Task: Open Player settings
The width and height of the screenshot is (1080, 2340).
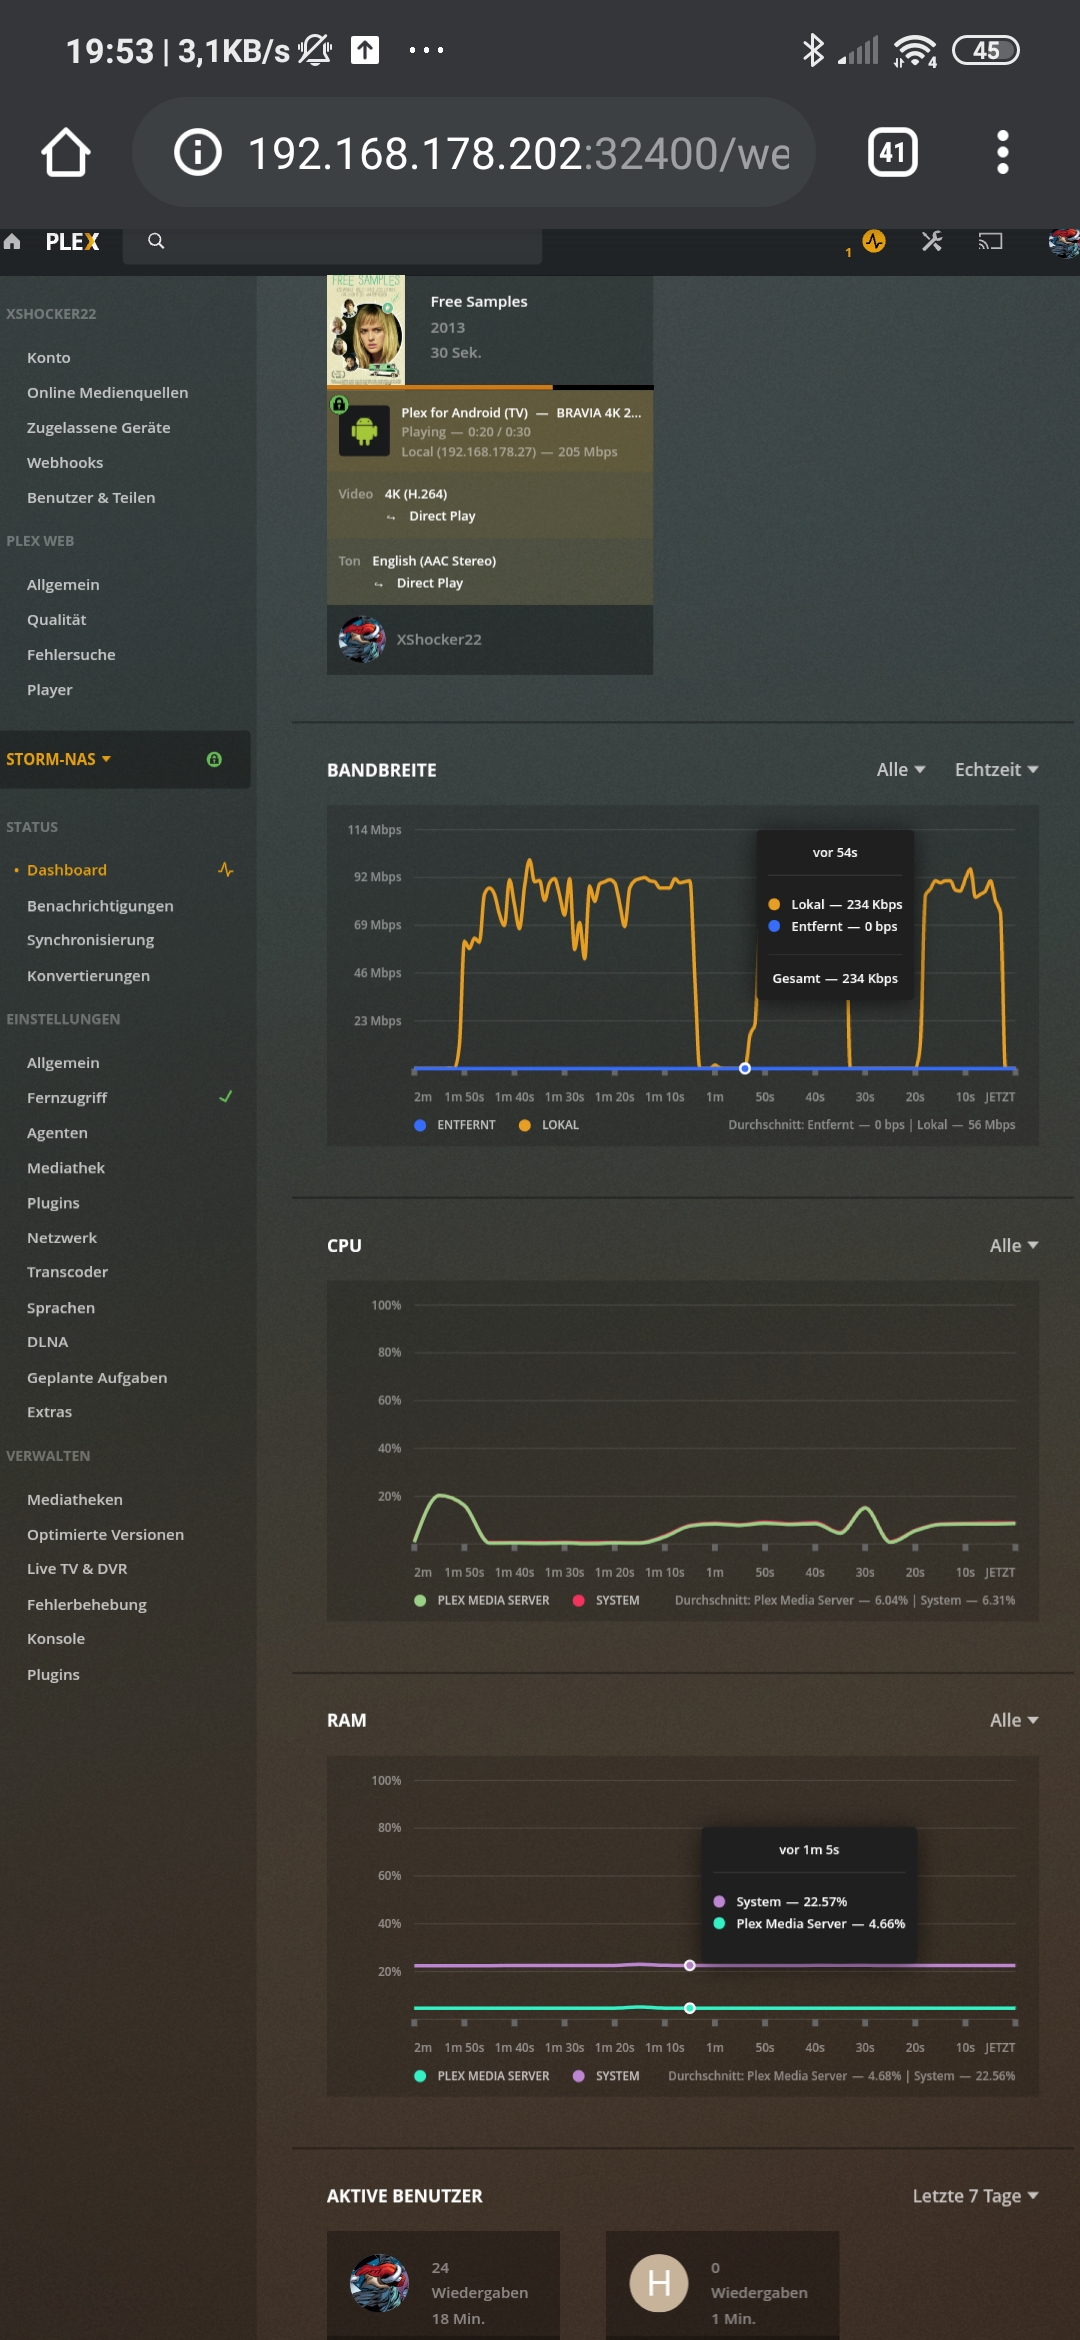Action: [50, 689]
